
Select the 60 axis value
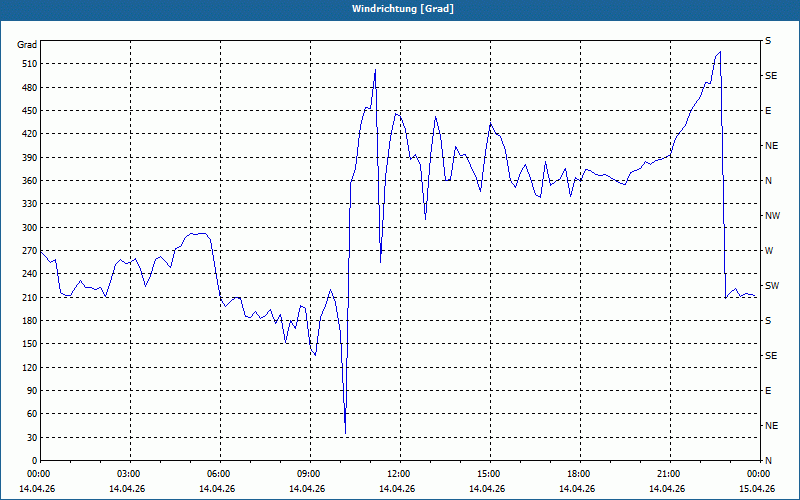point(32,414)
